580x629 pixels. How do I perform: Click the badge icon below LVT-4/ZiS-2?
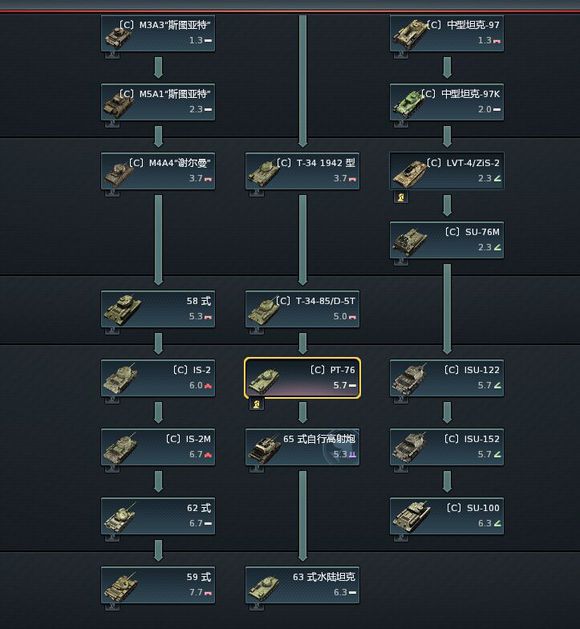pos(401,197)
